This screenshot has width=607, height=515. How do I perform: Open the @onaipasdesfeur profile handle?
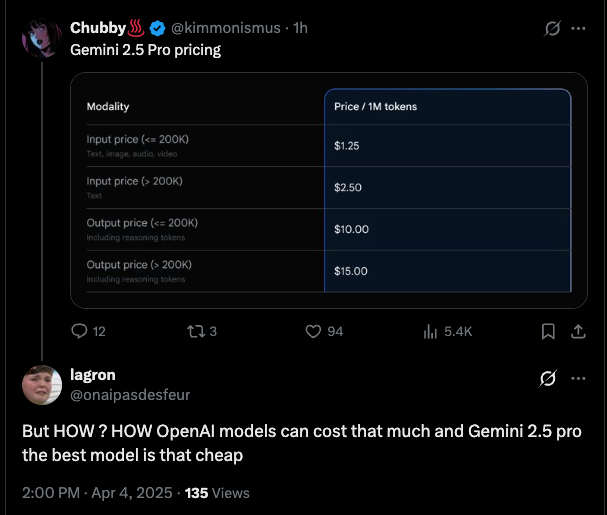(x=130, y=395)
